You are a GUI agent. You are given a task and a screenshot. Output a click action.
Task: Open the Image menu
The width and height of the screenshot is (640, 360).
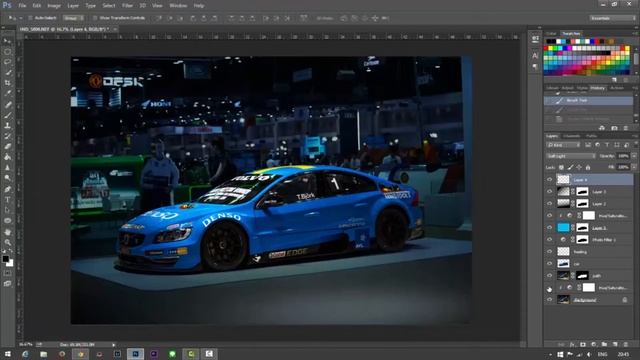coord(54,6)
